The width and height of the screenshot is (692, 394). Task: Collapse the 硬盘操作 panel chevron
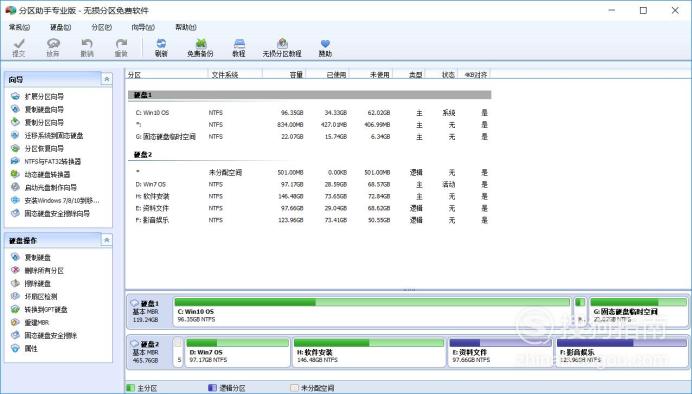[106, 240]
